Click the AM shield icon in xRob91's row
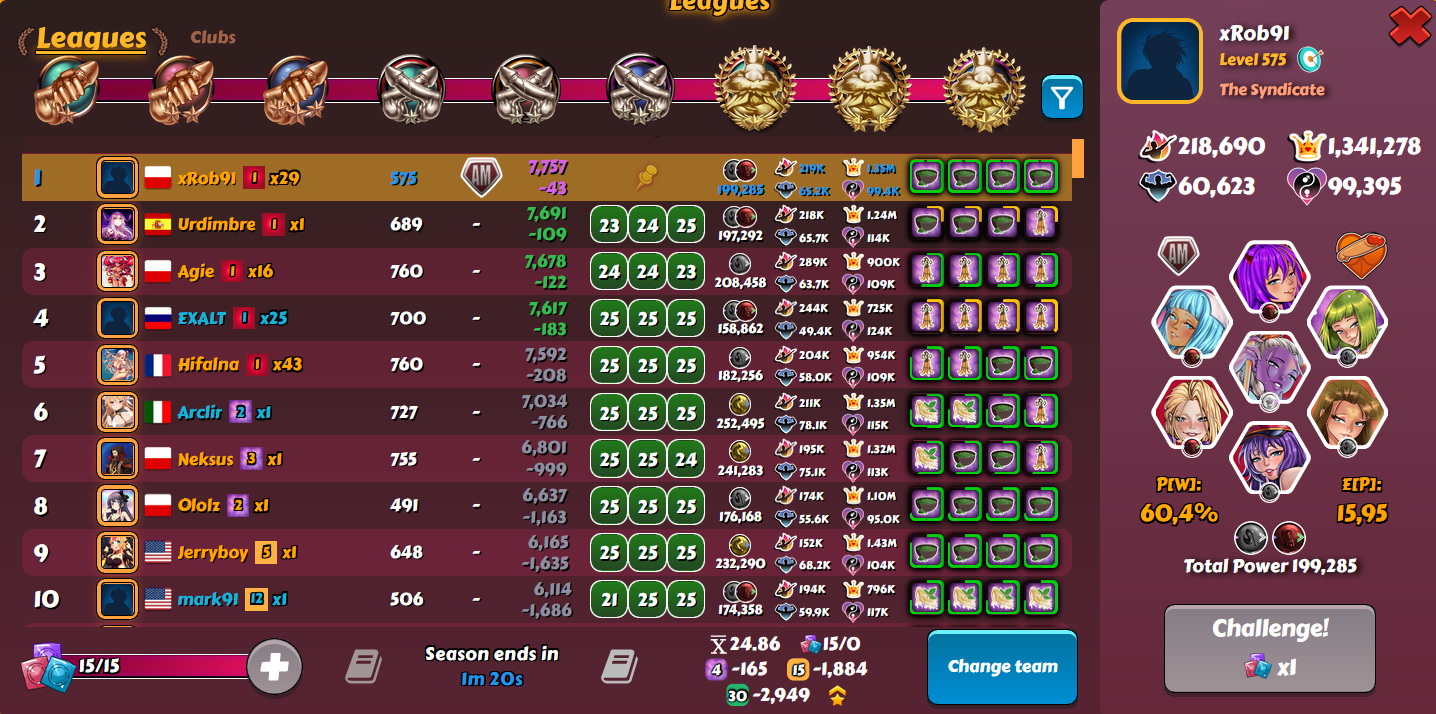 click(481, 177)
